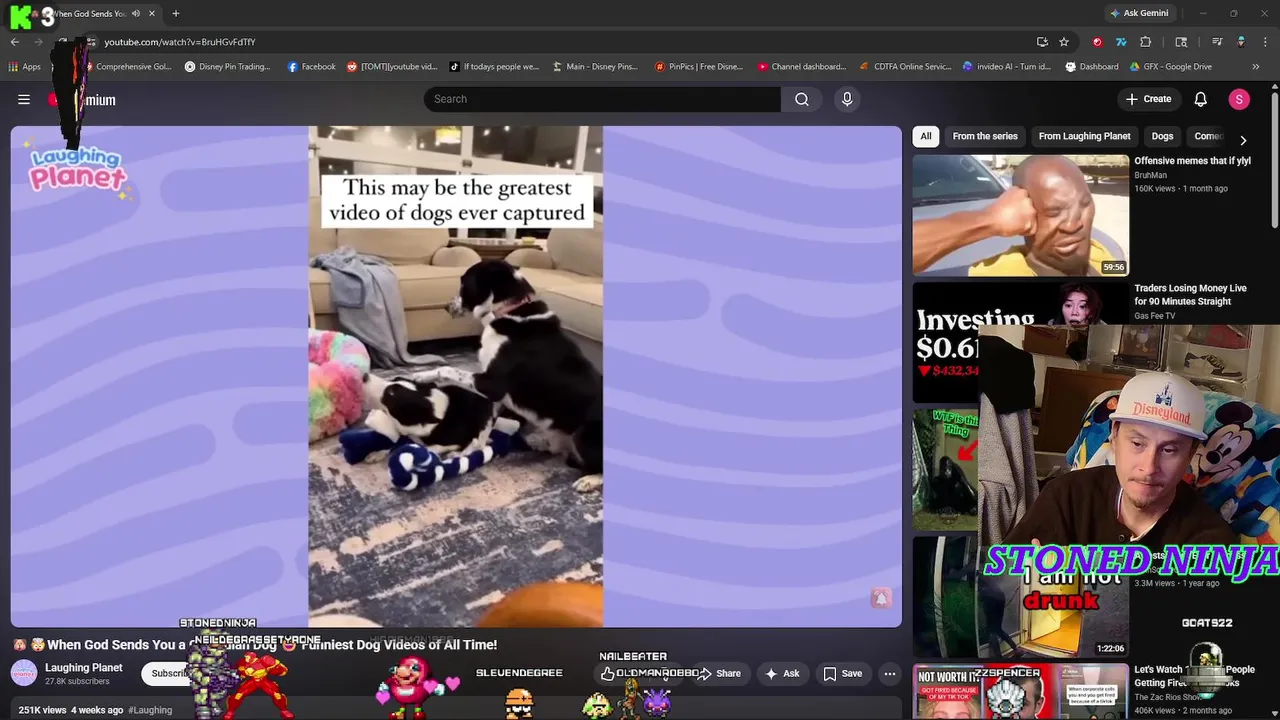The image size is (1280, 720).
Task: Open the CDTFA Online Services bookmark
Action: [905, 67]
